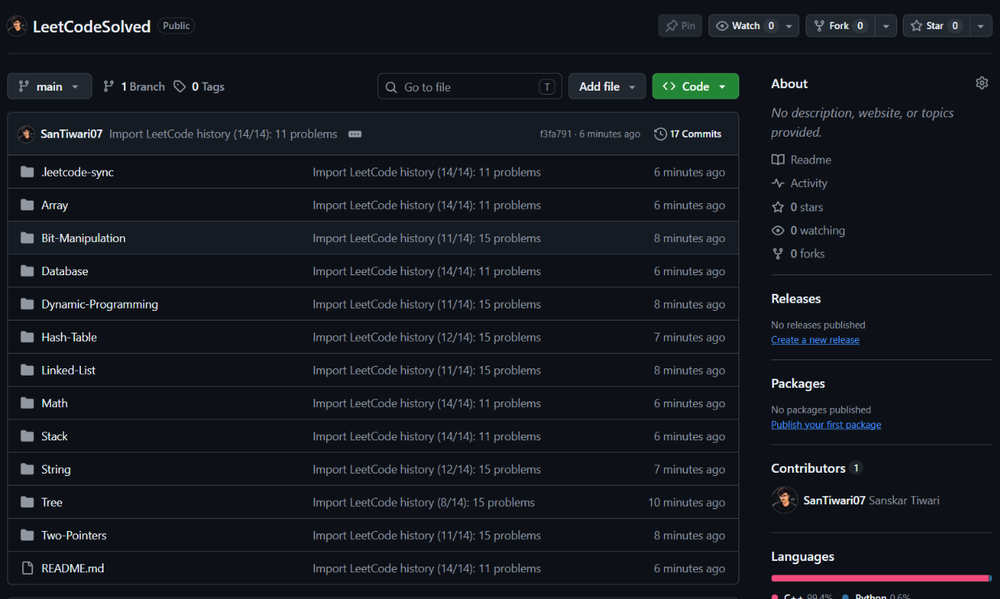Screen dimensions: 1000x599
Task: Fork the repository
Action: [x=840, y=26]
